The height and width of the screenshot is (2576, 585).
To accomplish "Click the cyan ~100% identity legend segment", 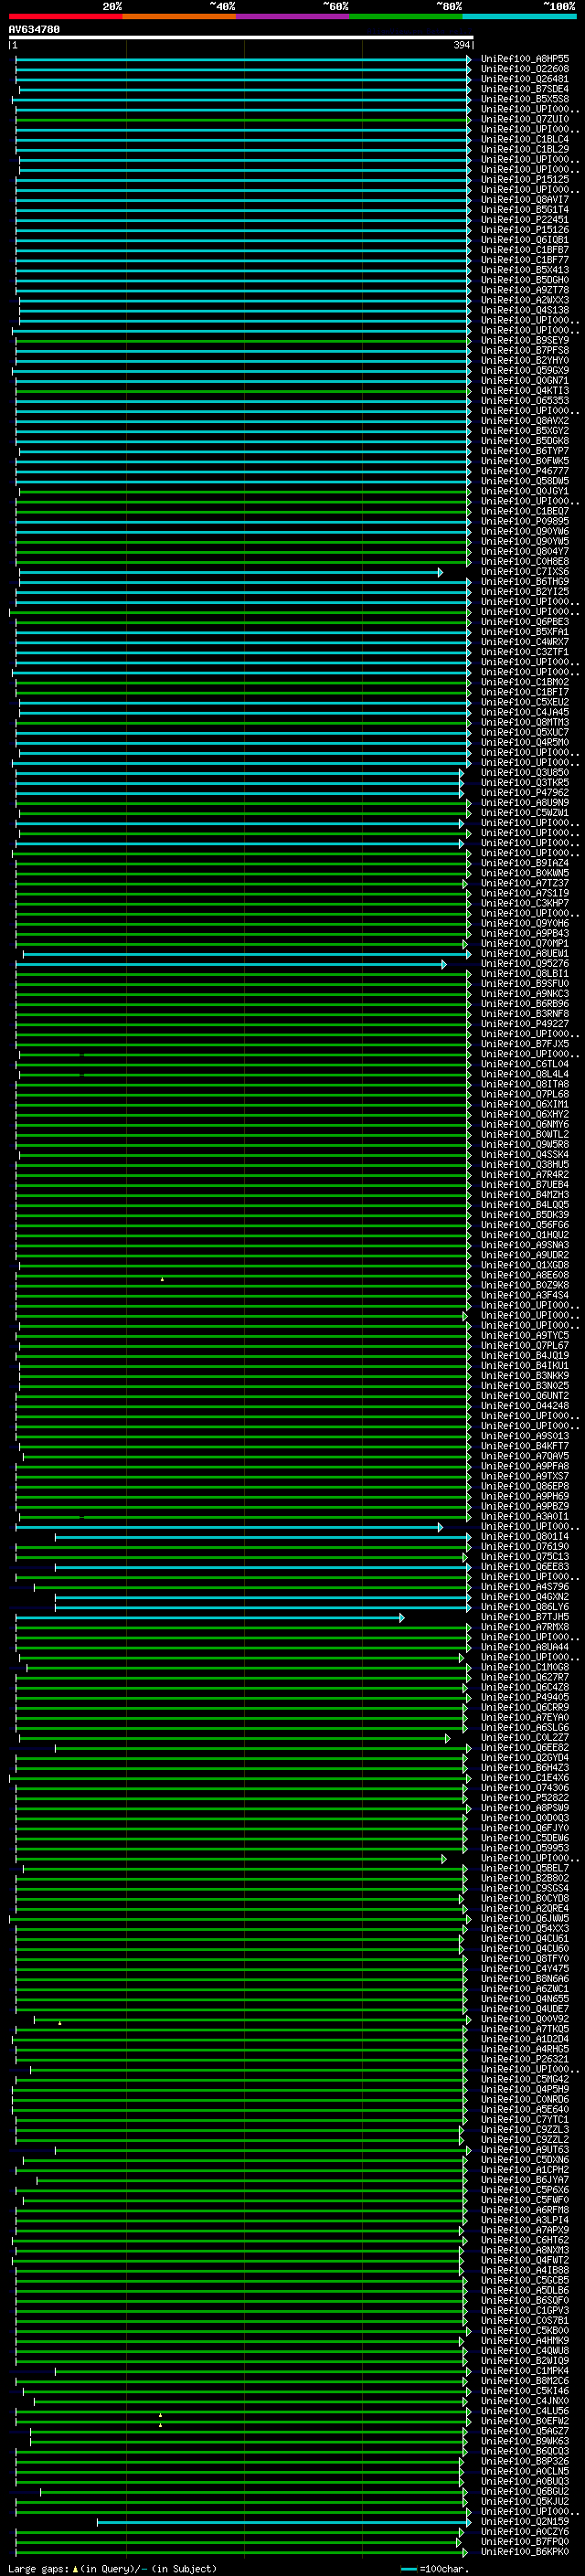I will [x=520, y=16].
